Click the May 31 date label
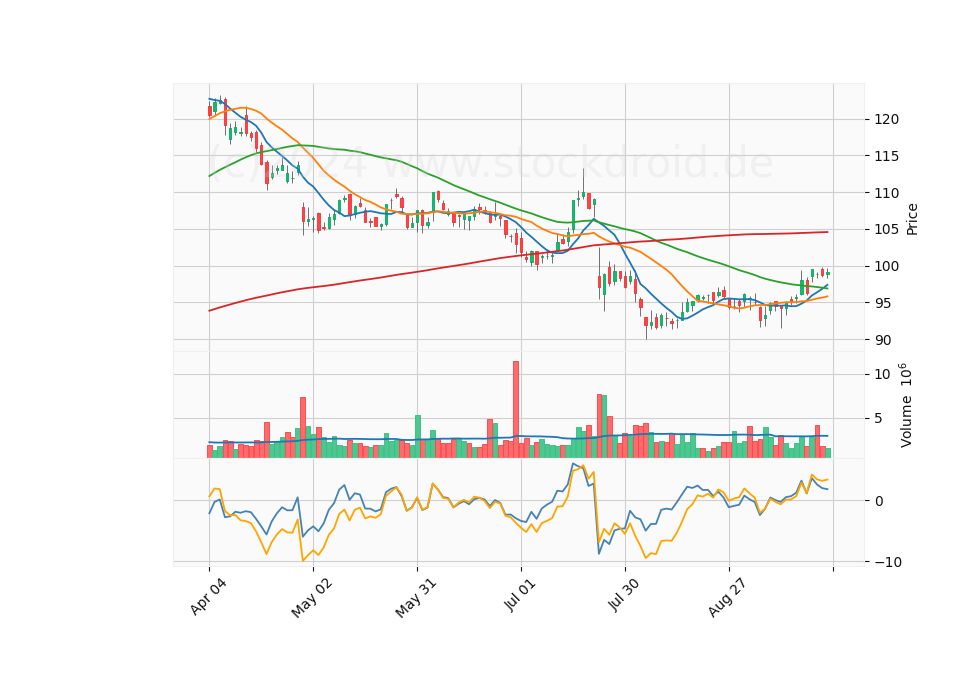Screen dimensions: 960x690 (x=416, y=598)
